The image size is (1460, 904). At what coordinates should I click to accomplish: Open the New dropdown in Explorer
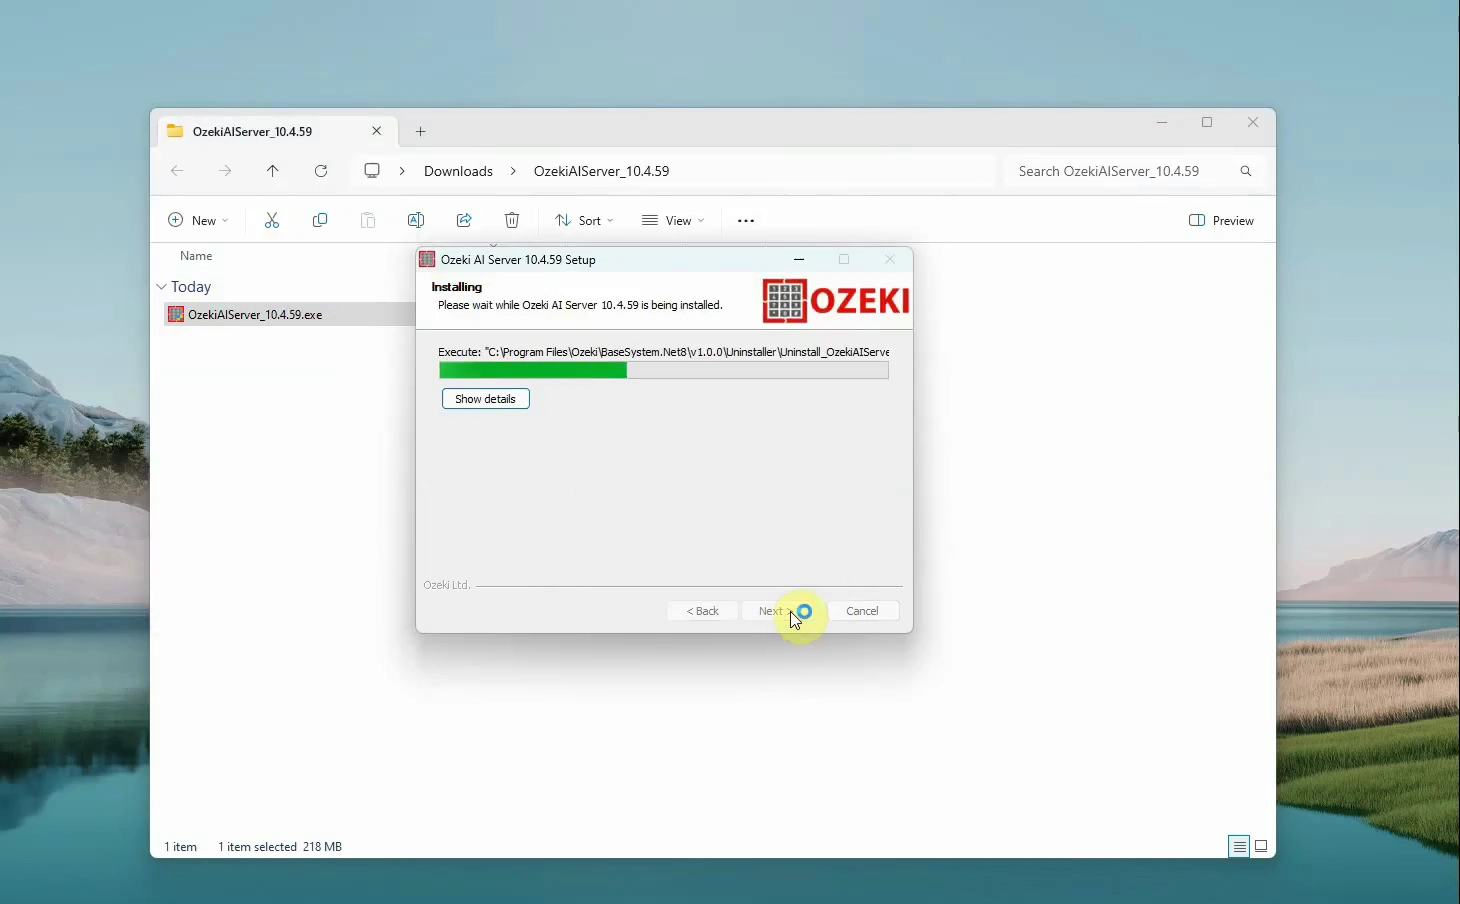(x=198, y=220)
